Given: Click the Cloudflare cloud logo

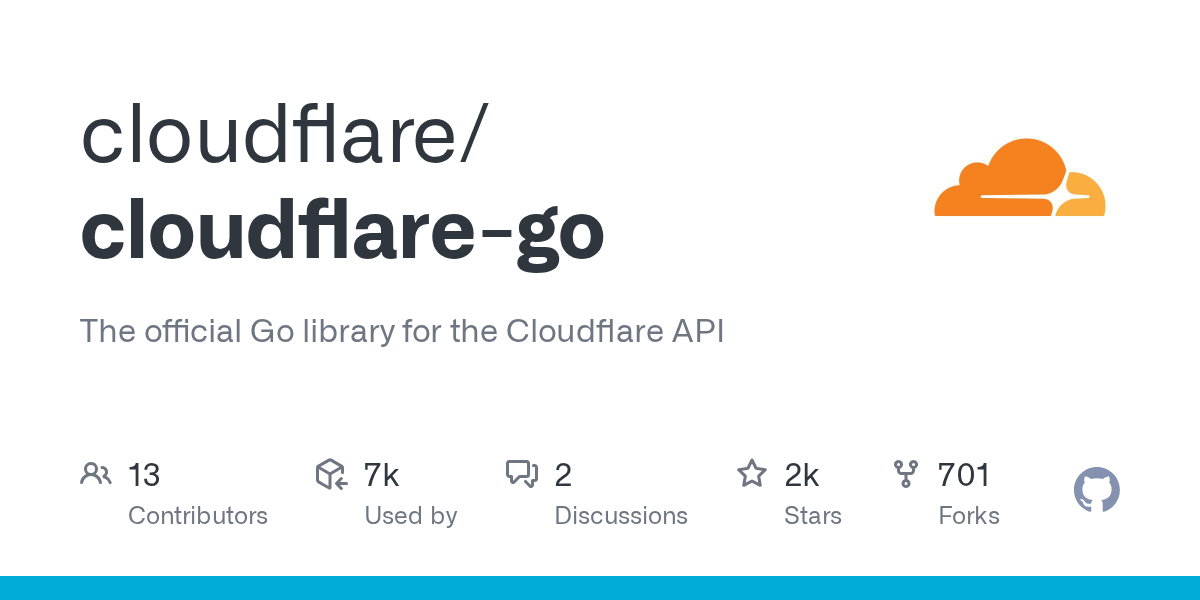Looking at the screenshot, I should coord(1019,178).
